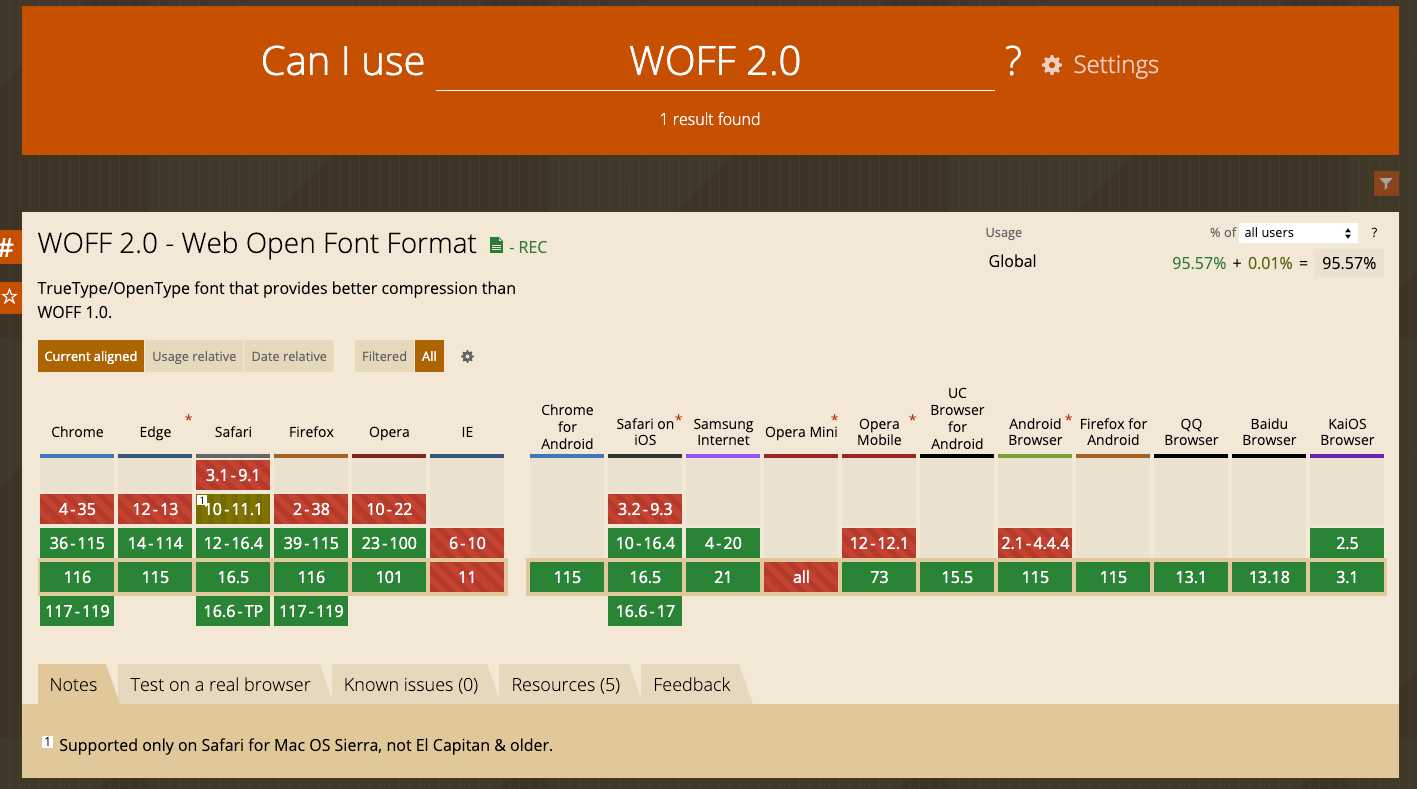The image size is (1417, 789).
Task: Select the Safari on iOS 3.2-9.3 cell
Action: [645, 509]
